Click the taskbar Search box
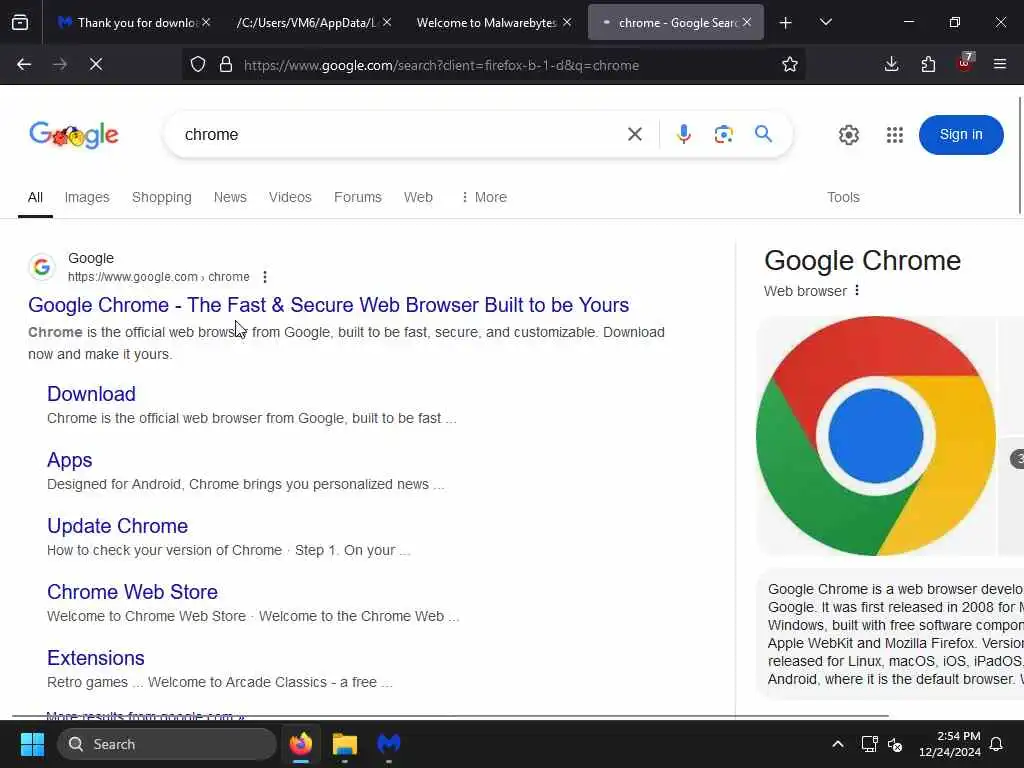The height and width of the screenshot is (768, 1024). pyautogui.click(x=167, y=744)
